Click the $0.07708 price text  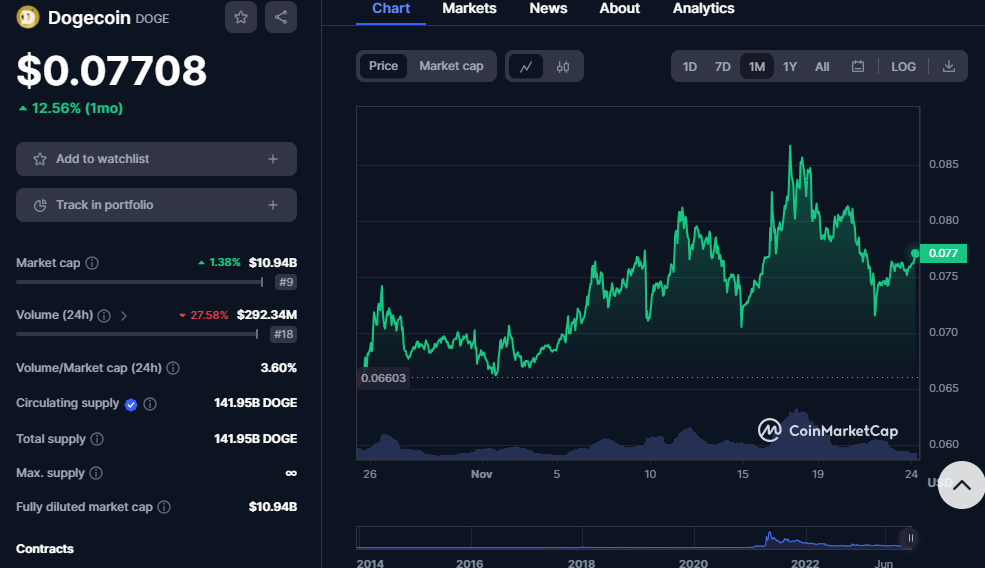point(111,70)
